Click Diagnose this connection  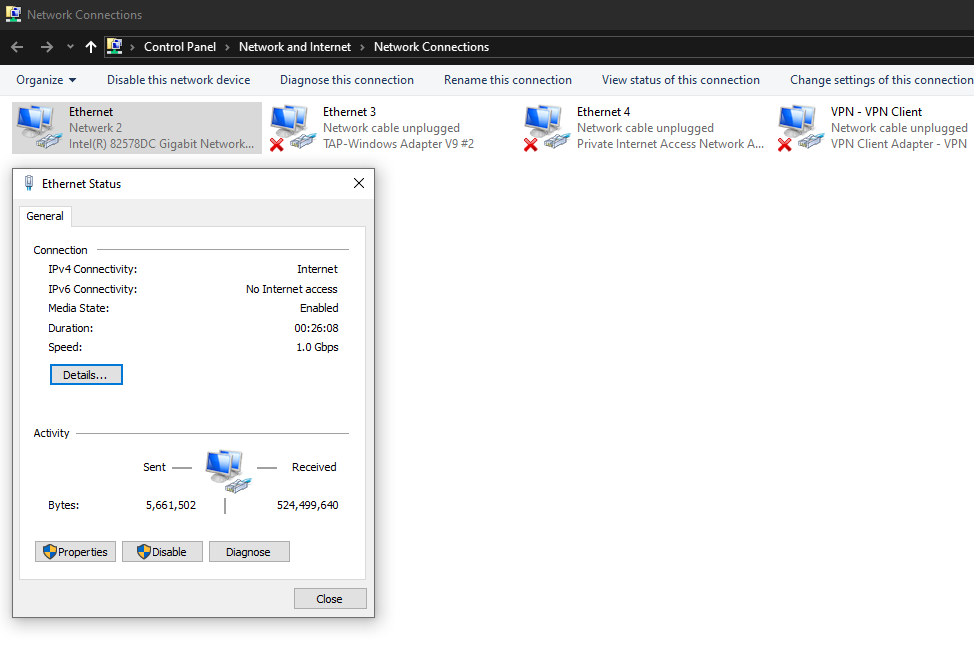tap(346, 80)
